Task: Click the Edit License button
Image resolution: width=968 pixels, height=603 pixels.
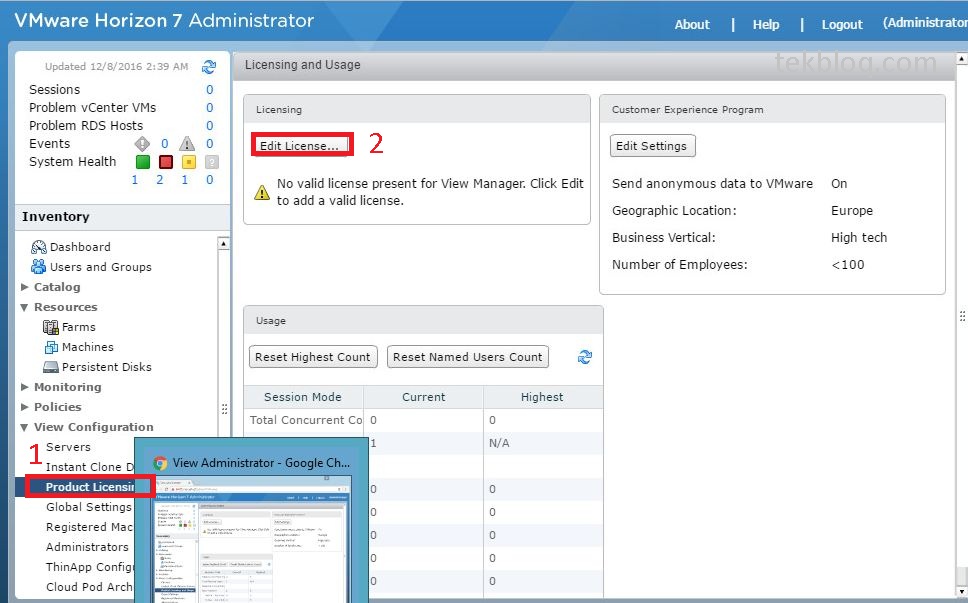Action: pyautogui.click(x=301, y=145)
